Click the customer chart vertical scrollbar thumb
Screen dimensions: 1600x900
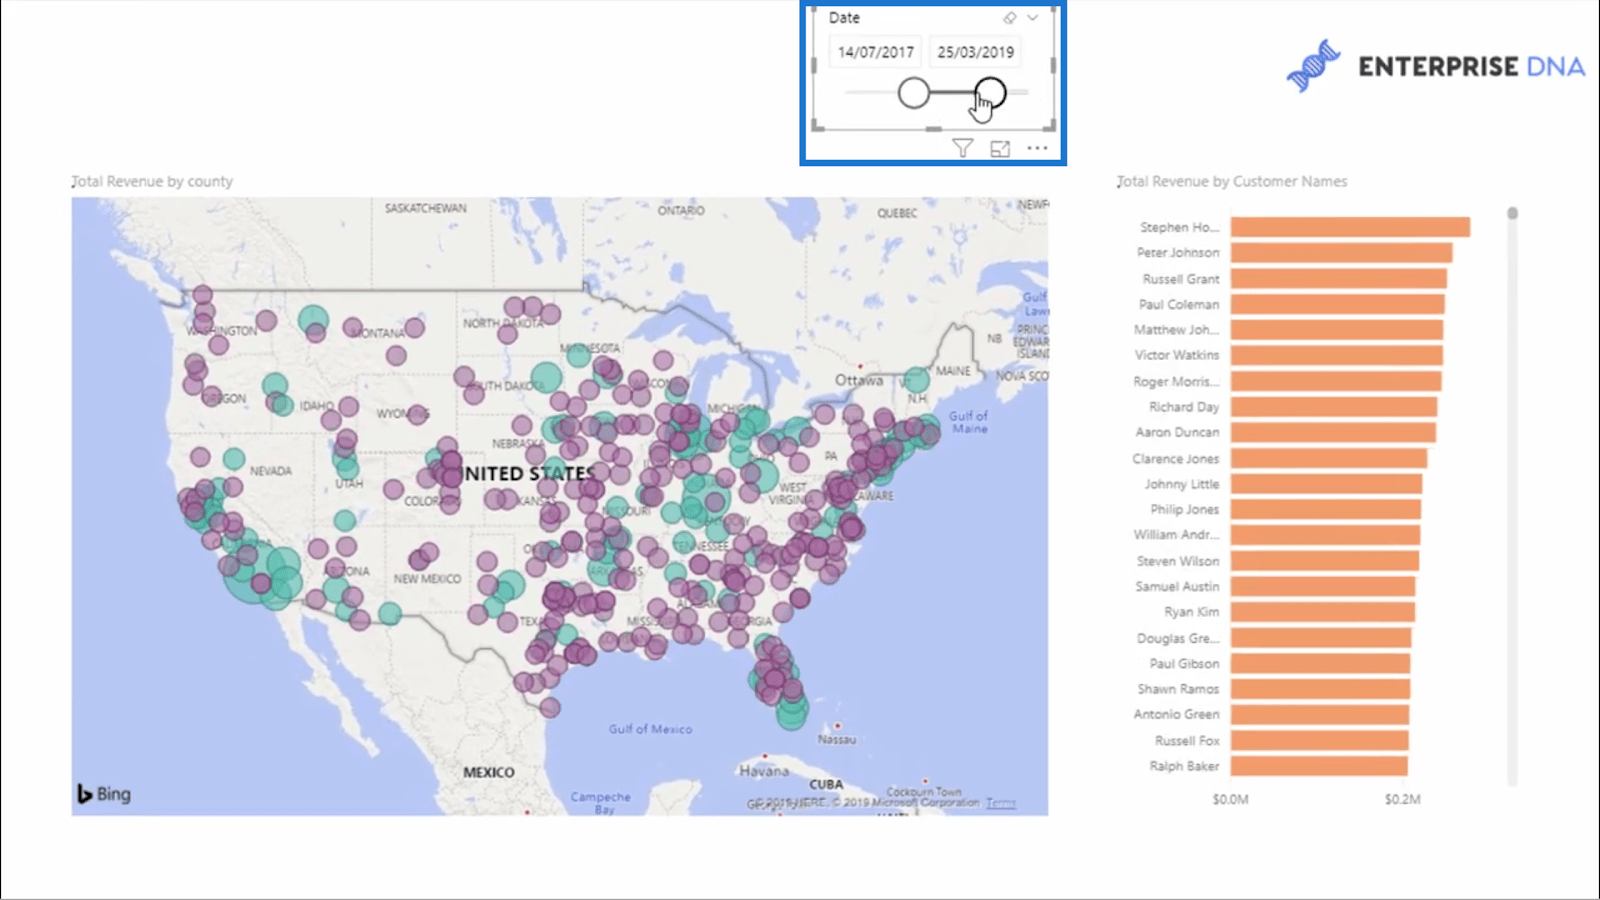coord(1512,213)
